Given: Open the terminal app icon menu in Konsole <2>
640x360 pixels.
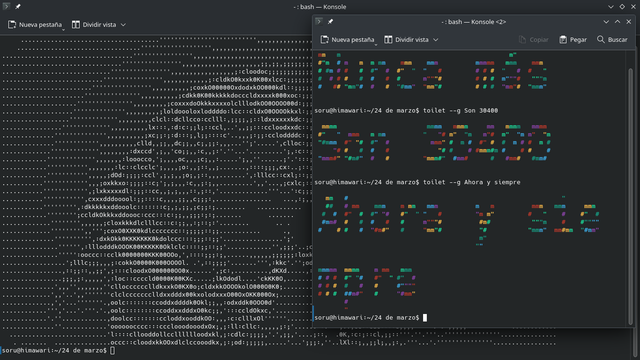Looking at the screenshot, I should click(319, 22).
